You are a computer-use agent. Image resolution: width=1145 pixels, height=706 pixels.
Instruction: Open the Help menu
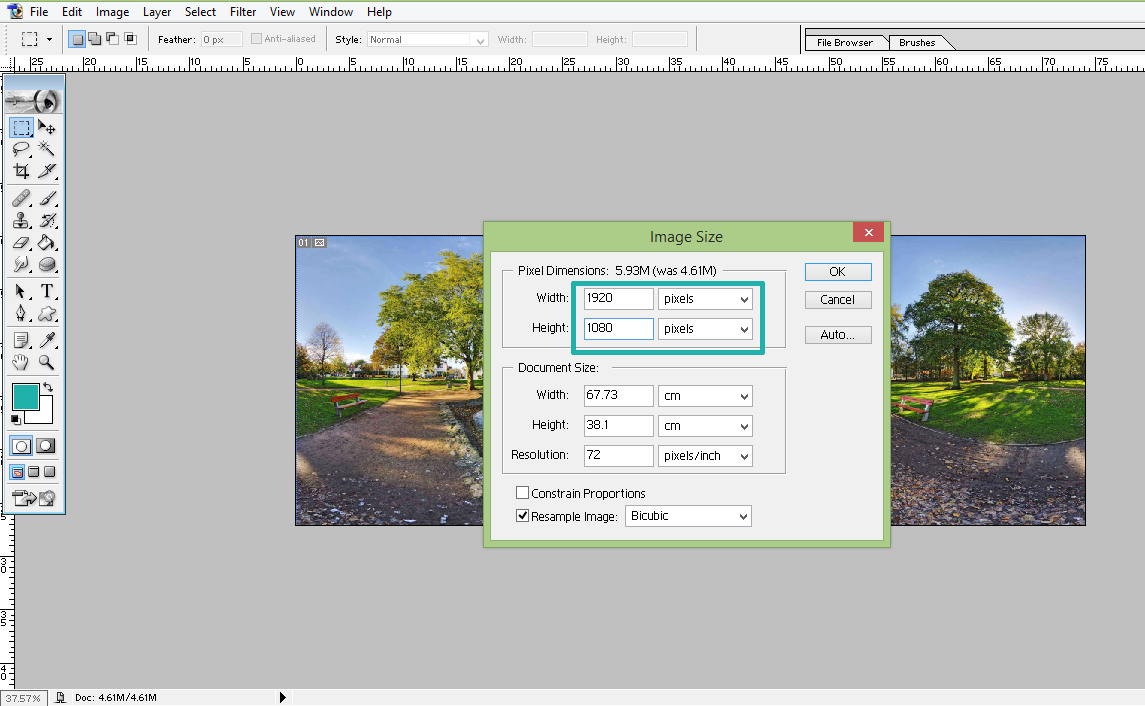tap(379, 12)
